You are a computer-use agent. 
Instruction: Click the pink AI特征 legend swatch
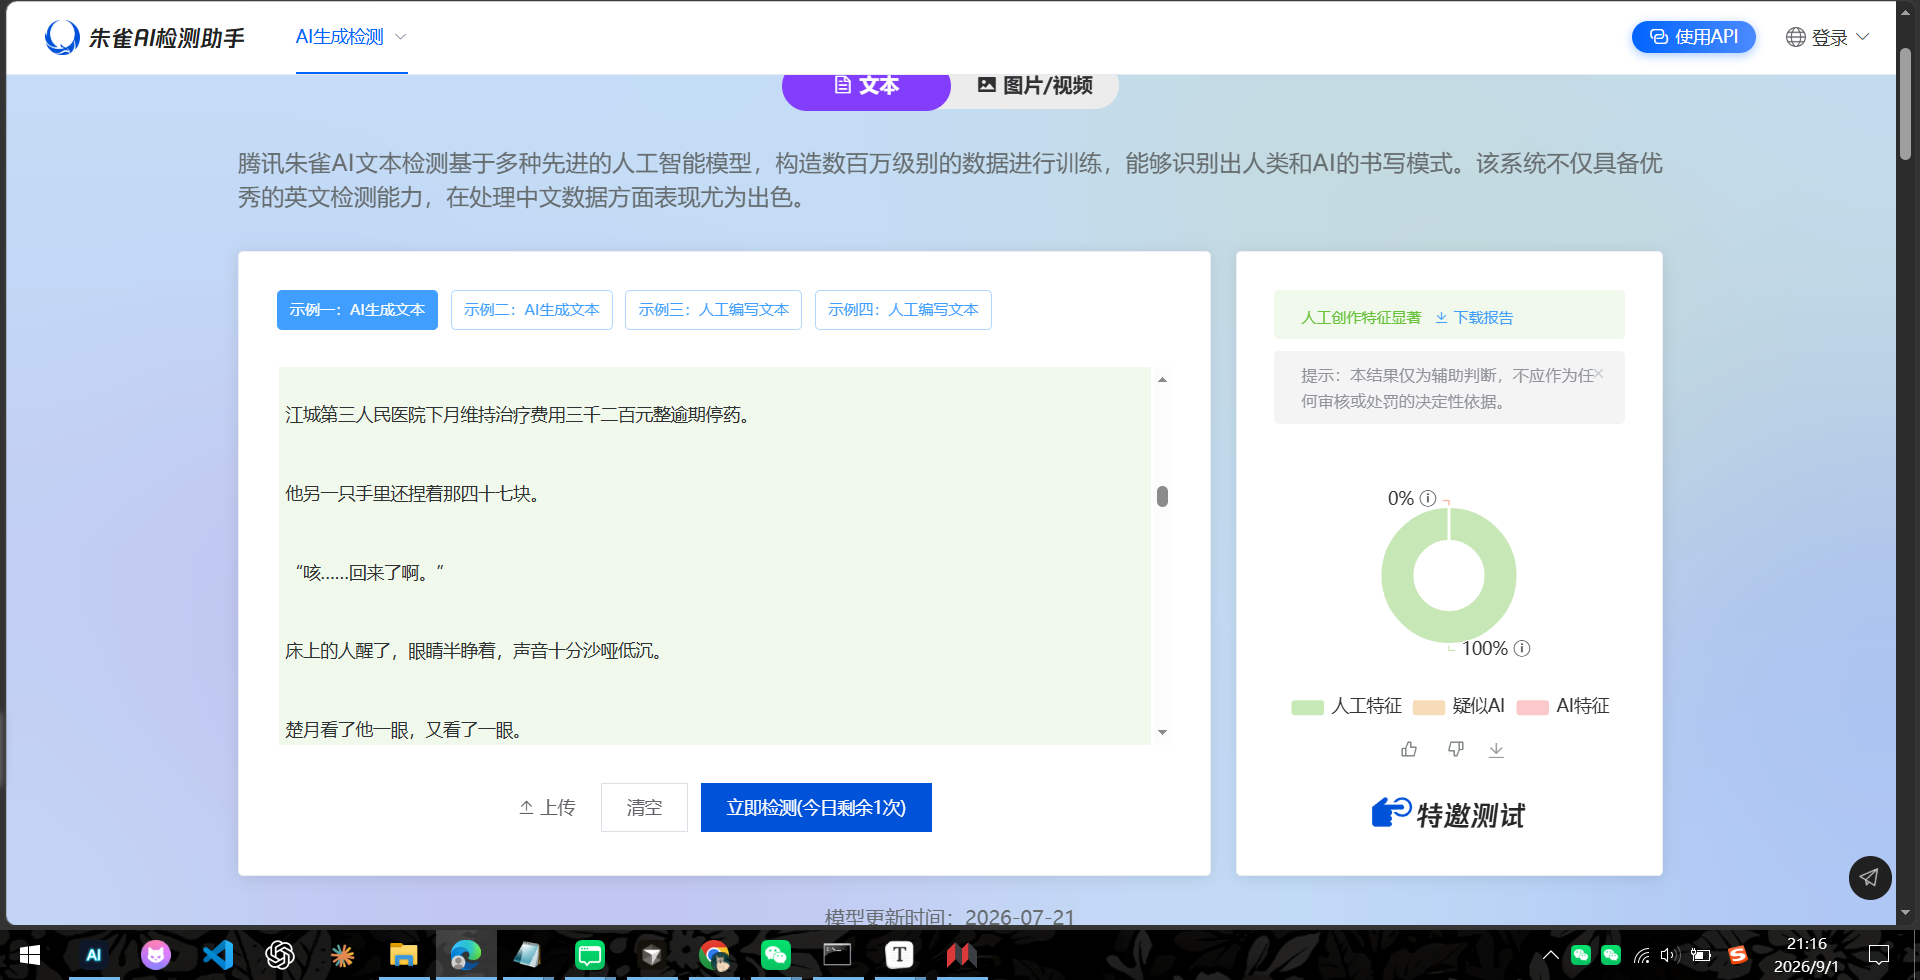[1532, 707]
